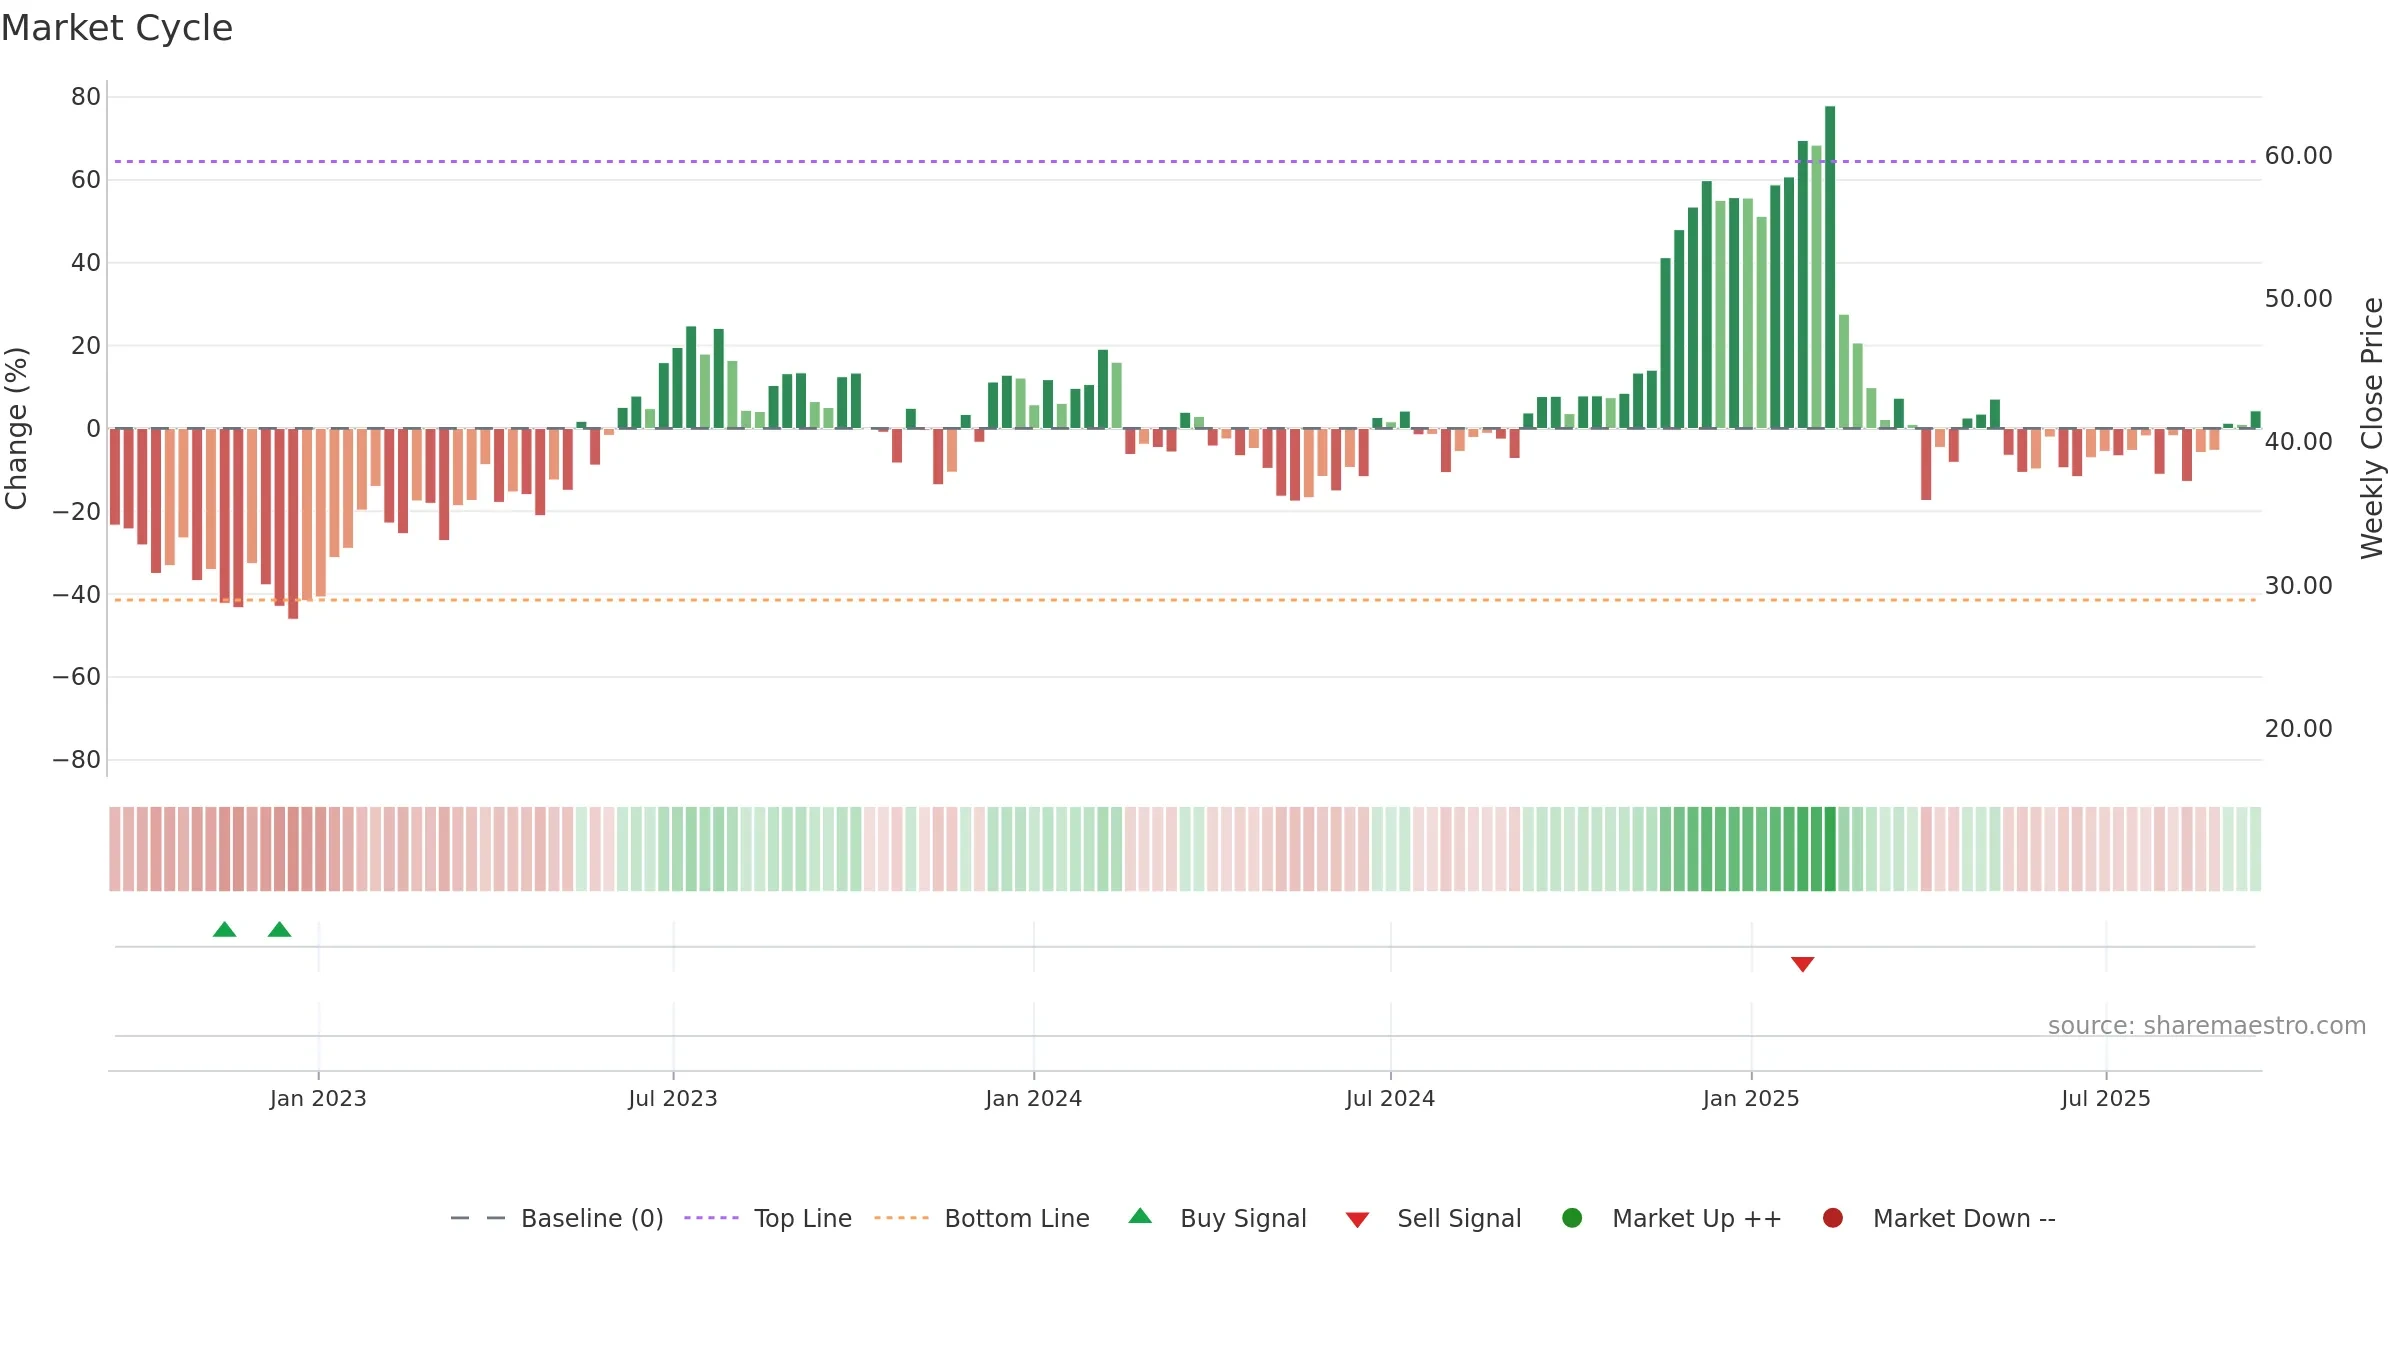
Task: Select the red sell signal marker near Jan 2025
Action: (1802, 964)
